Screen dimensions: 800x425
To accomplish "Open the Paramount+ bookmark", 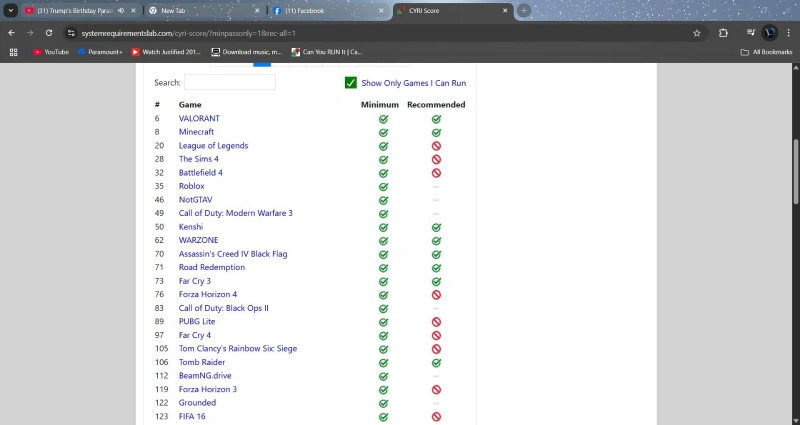I will (x=100, y=52).
